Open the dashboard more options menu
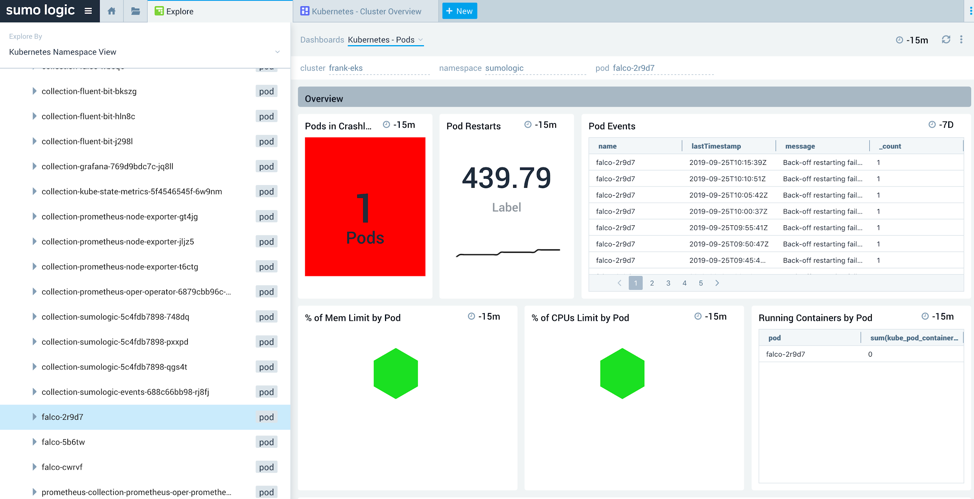Screen dimensions: 974x499 click(962, 39)
